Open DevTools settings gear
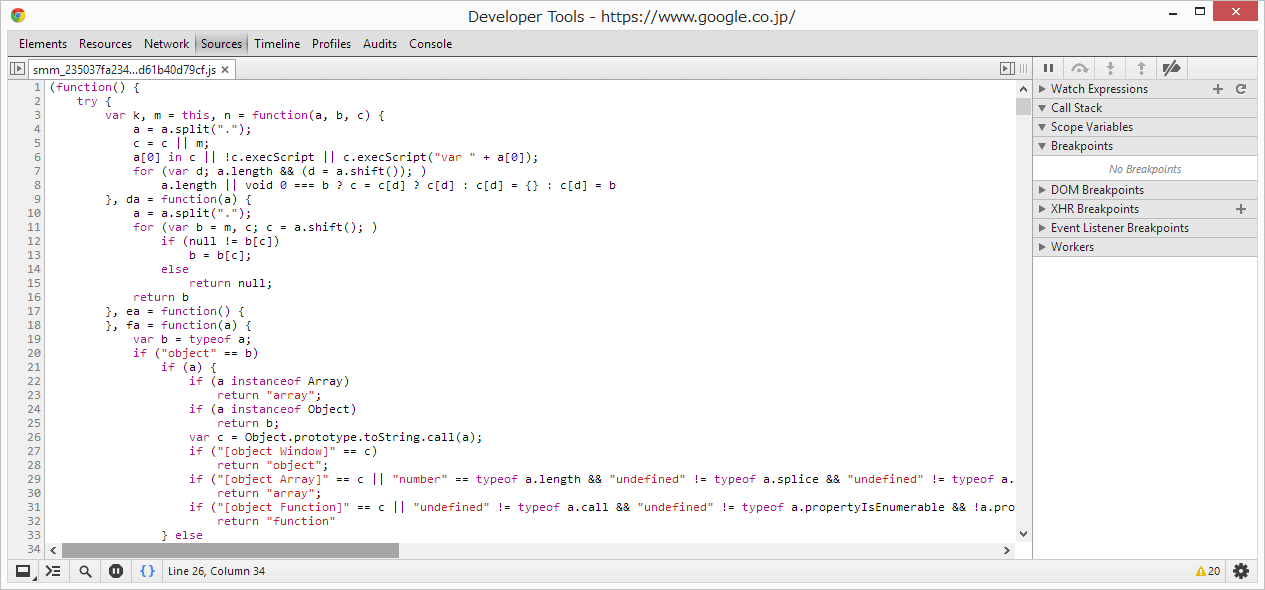Viewport: 1265px width, 590px height. click(x=1241, y=571)
